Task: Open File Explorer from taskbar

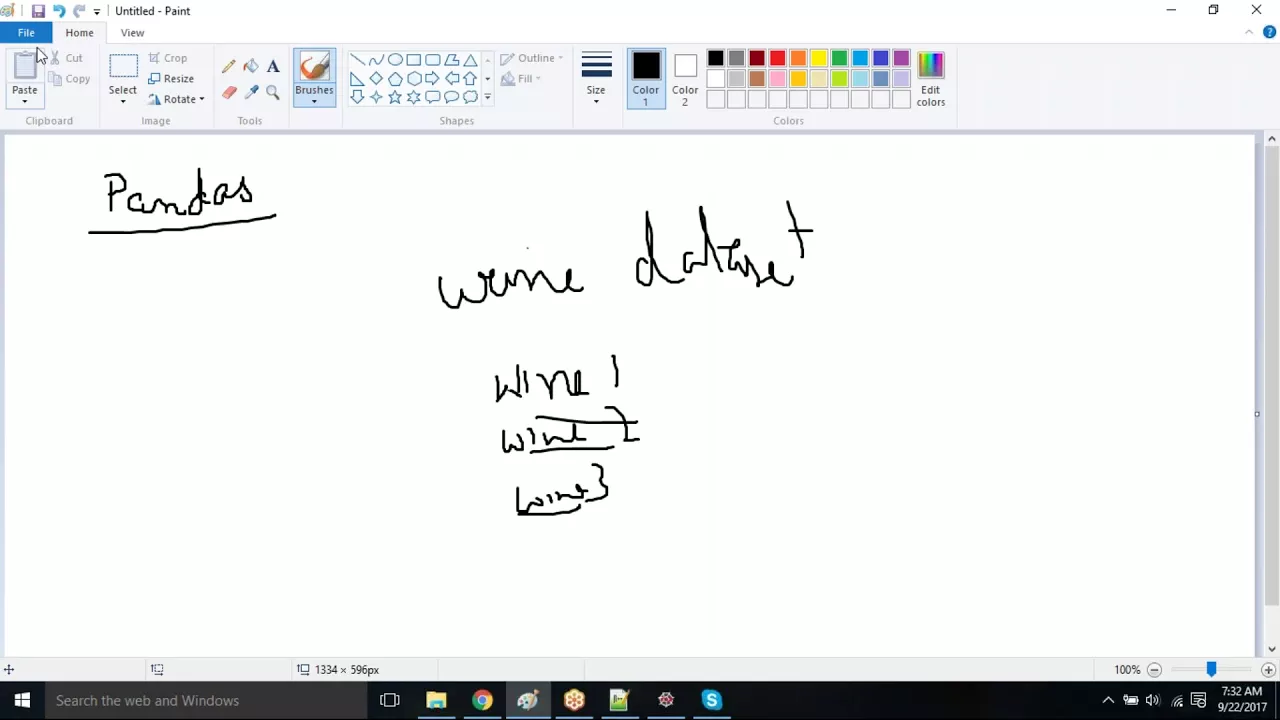Action: tap(436, 700)
